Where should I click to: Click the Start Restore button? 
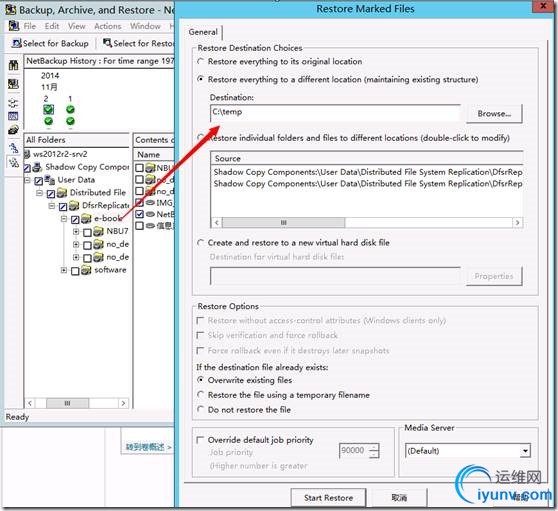(x=328, y=497)
